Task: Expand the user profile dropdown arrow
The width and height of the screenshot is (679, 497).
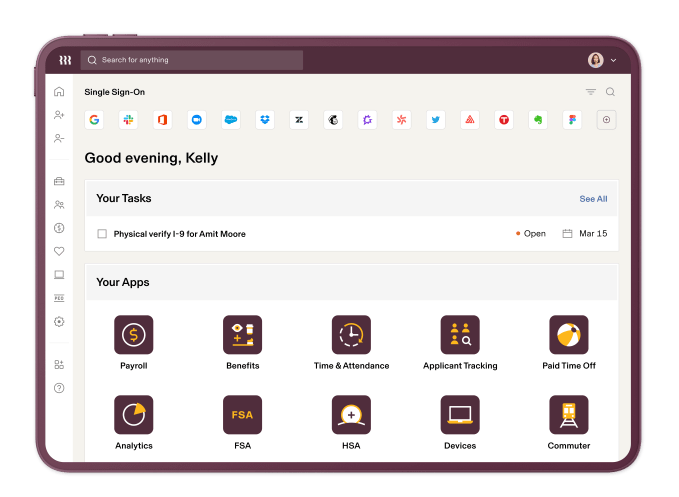Action: [x=613, y=61]
